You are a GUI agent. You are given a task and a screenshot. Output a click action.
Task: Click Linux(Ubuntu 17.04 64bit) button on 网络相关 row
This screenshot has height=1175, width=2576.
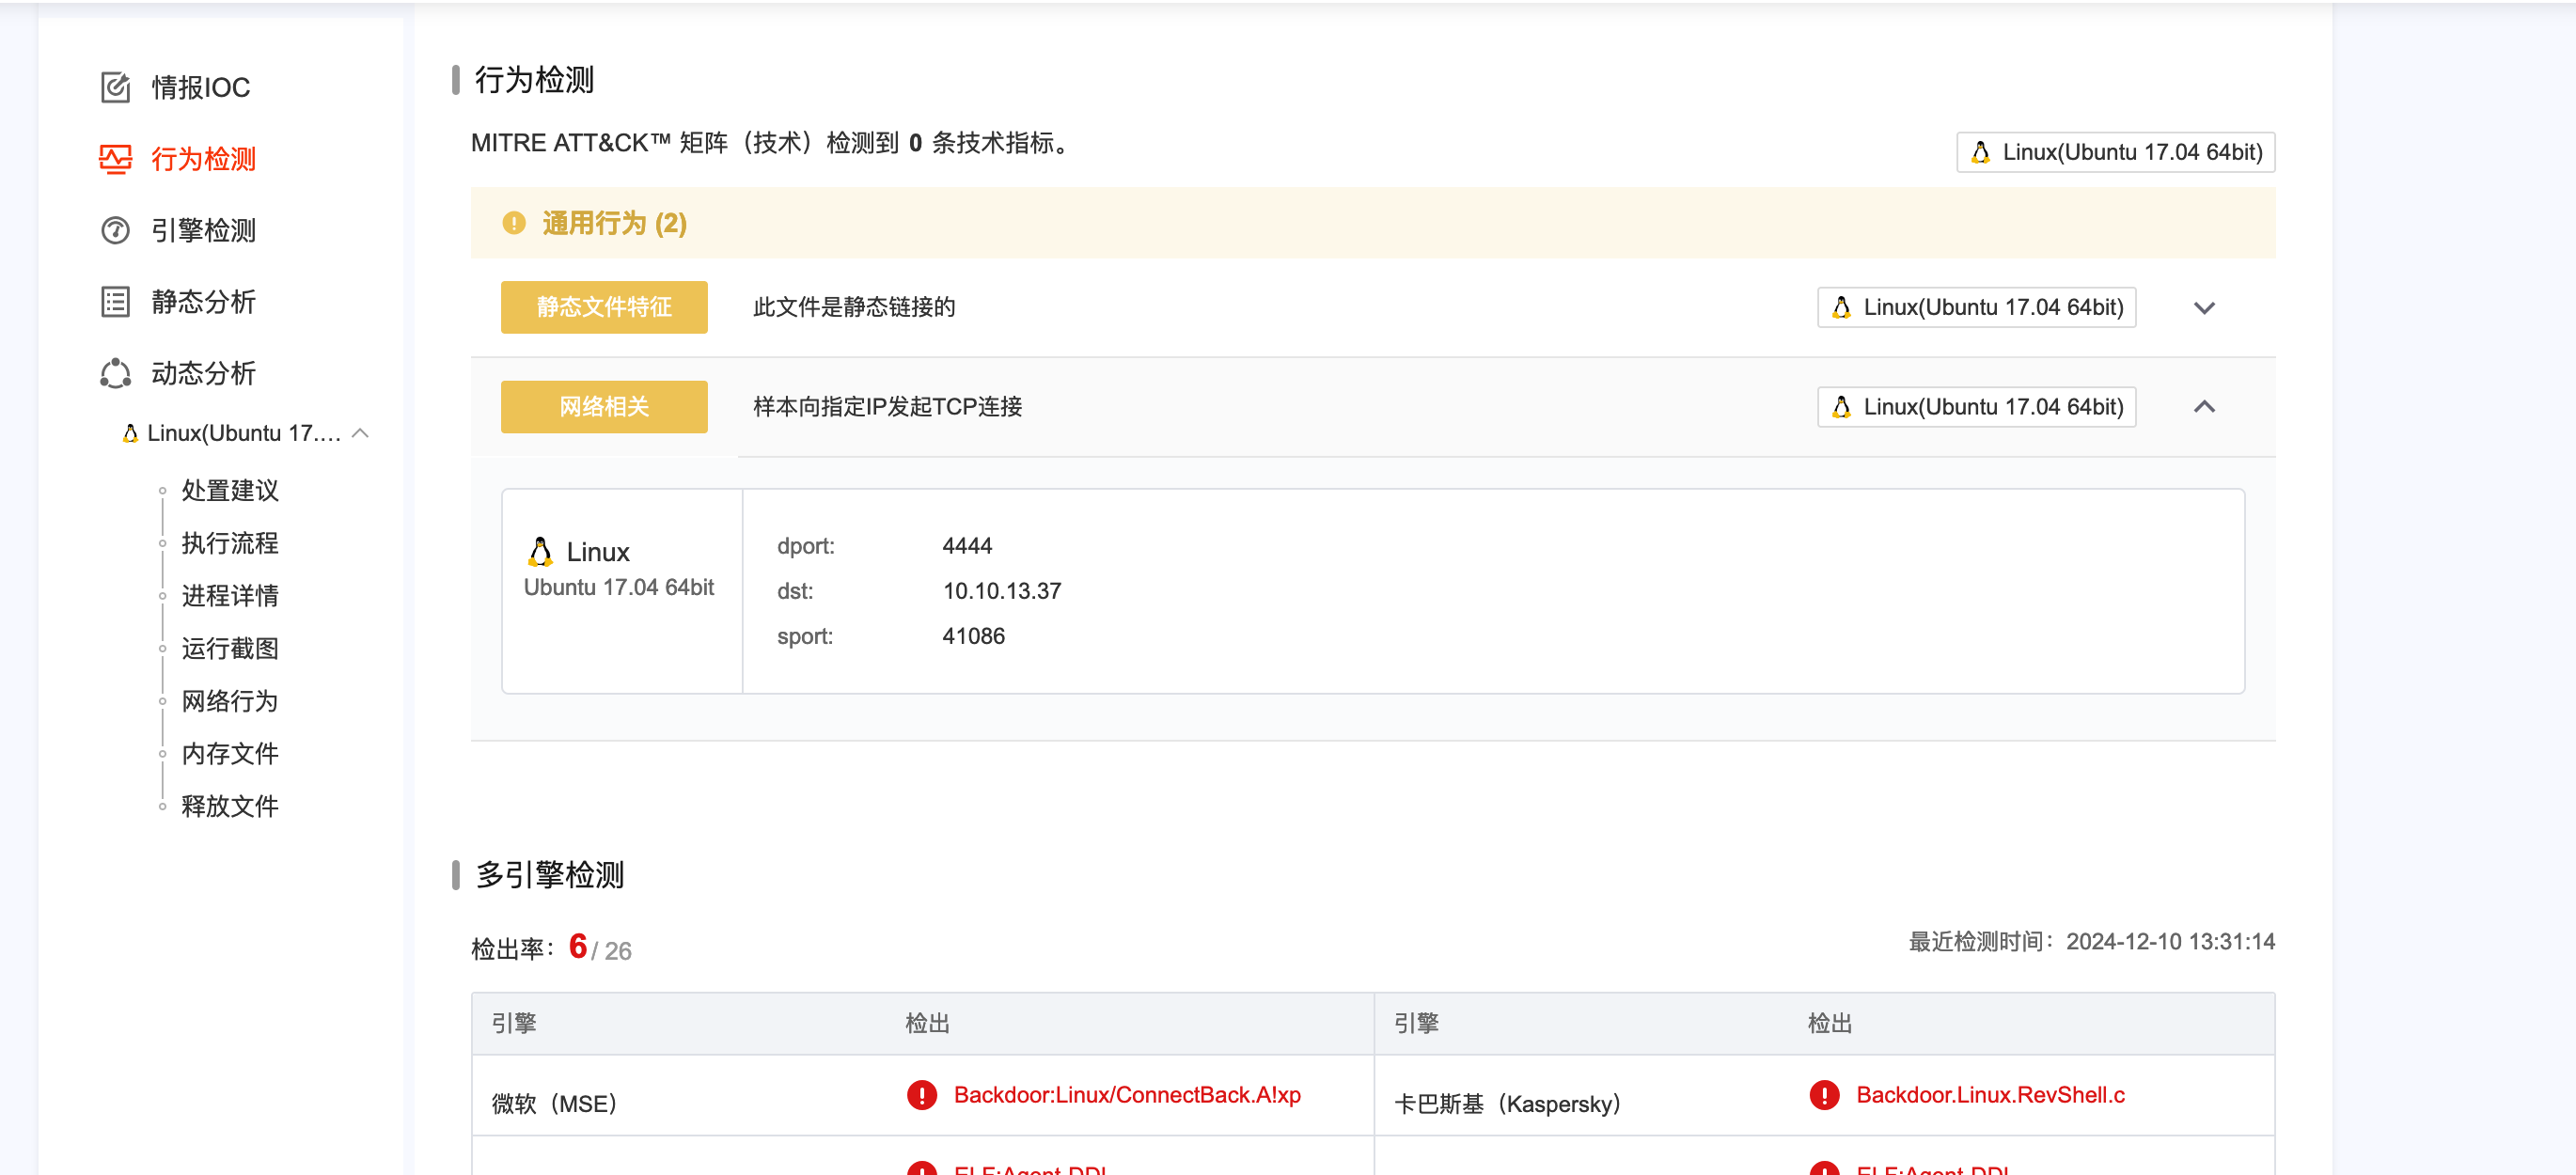click(1975, 406)
